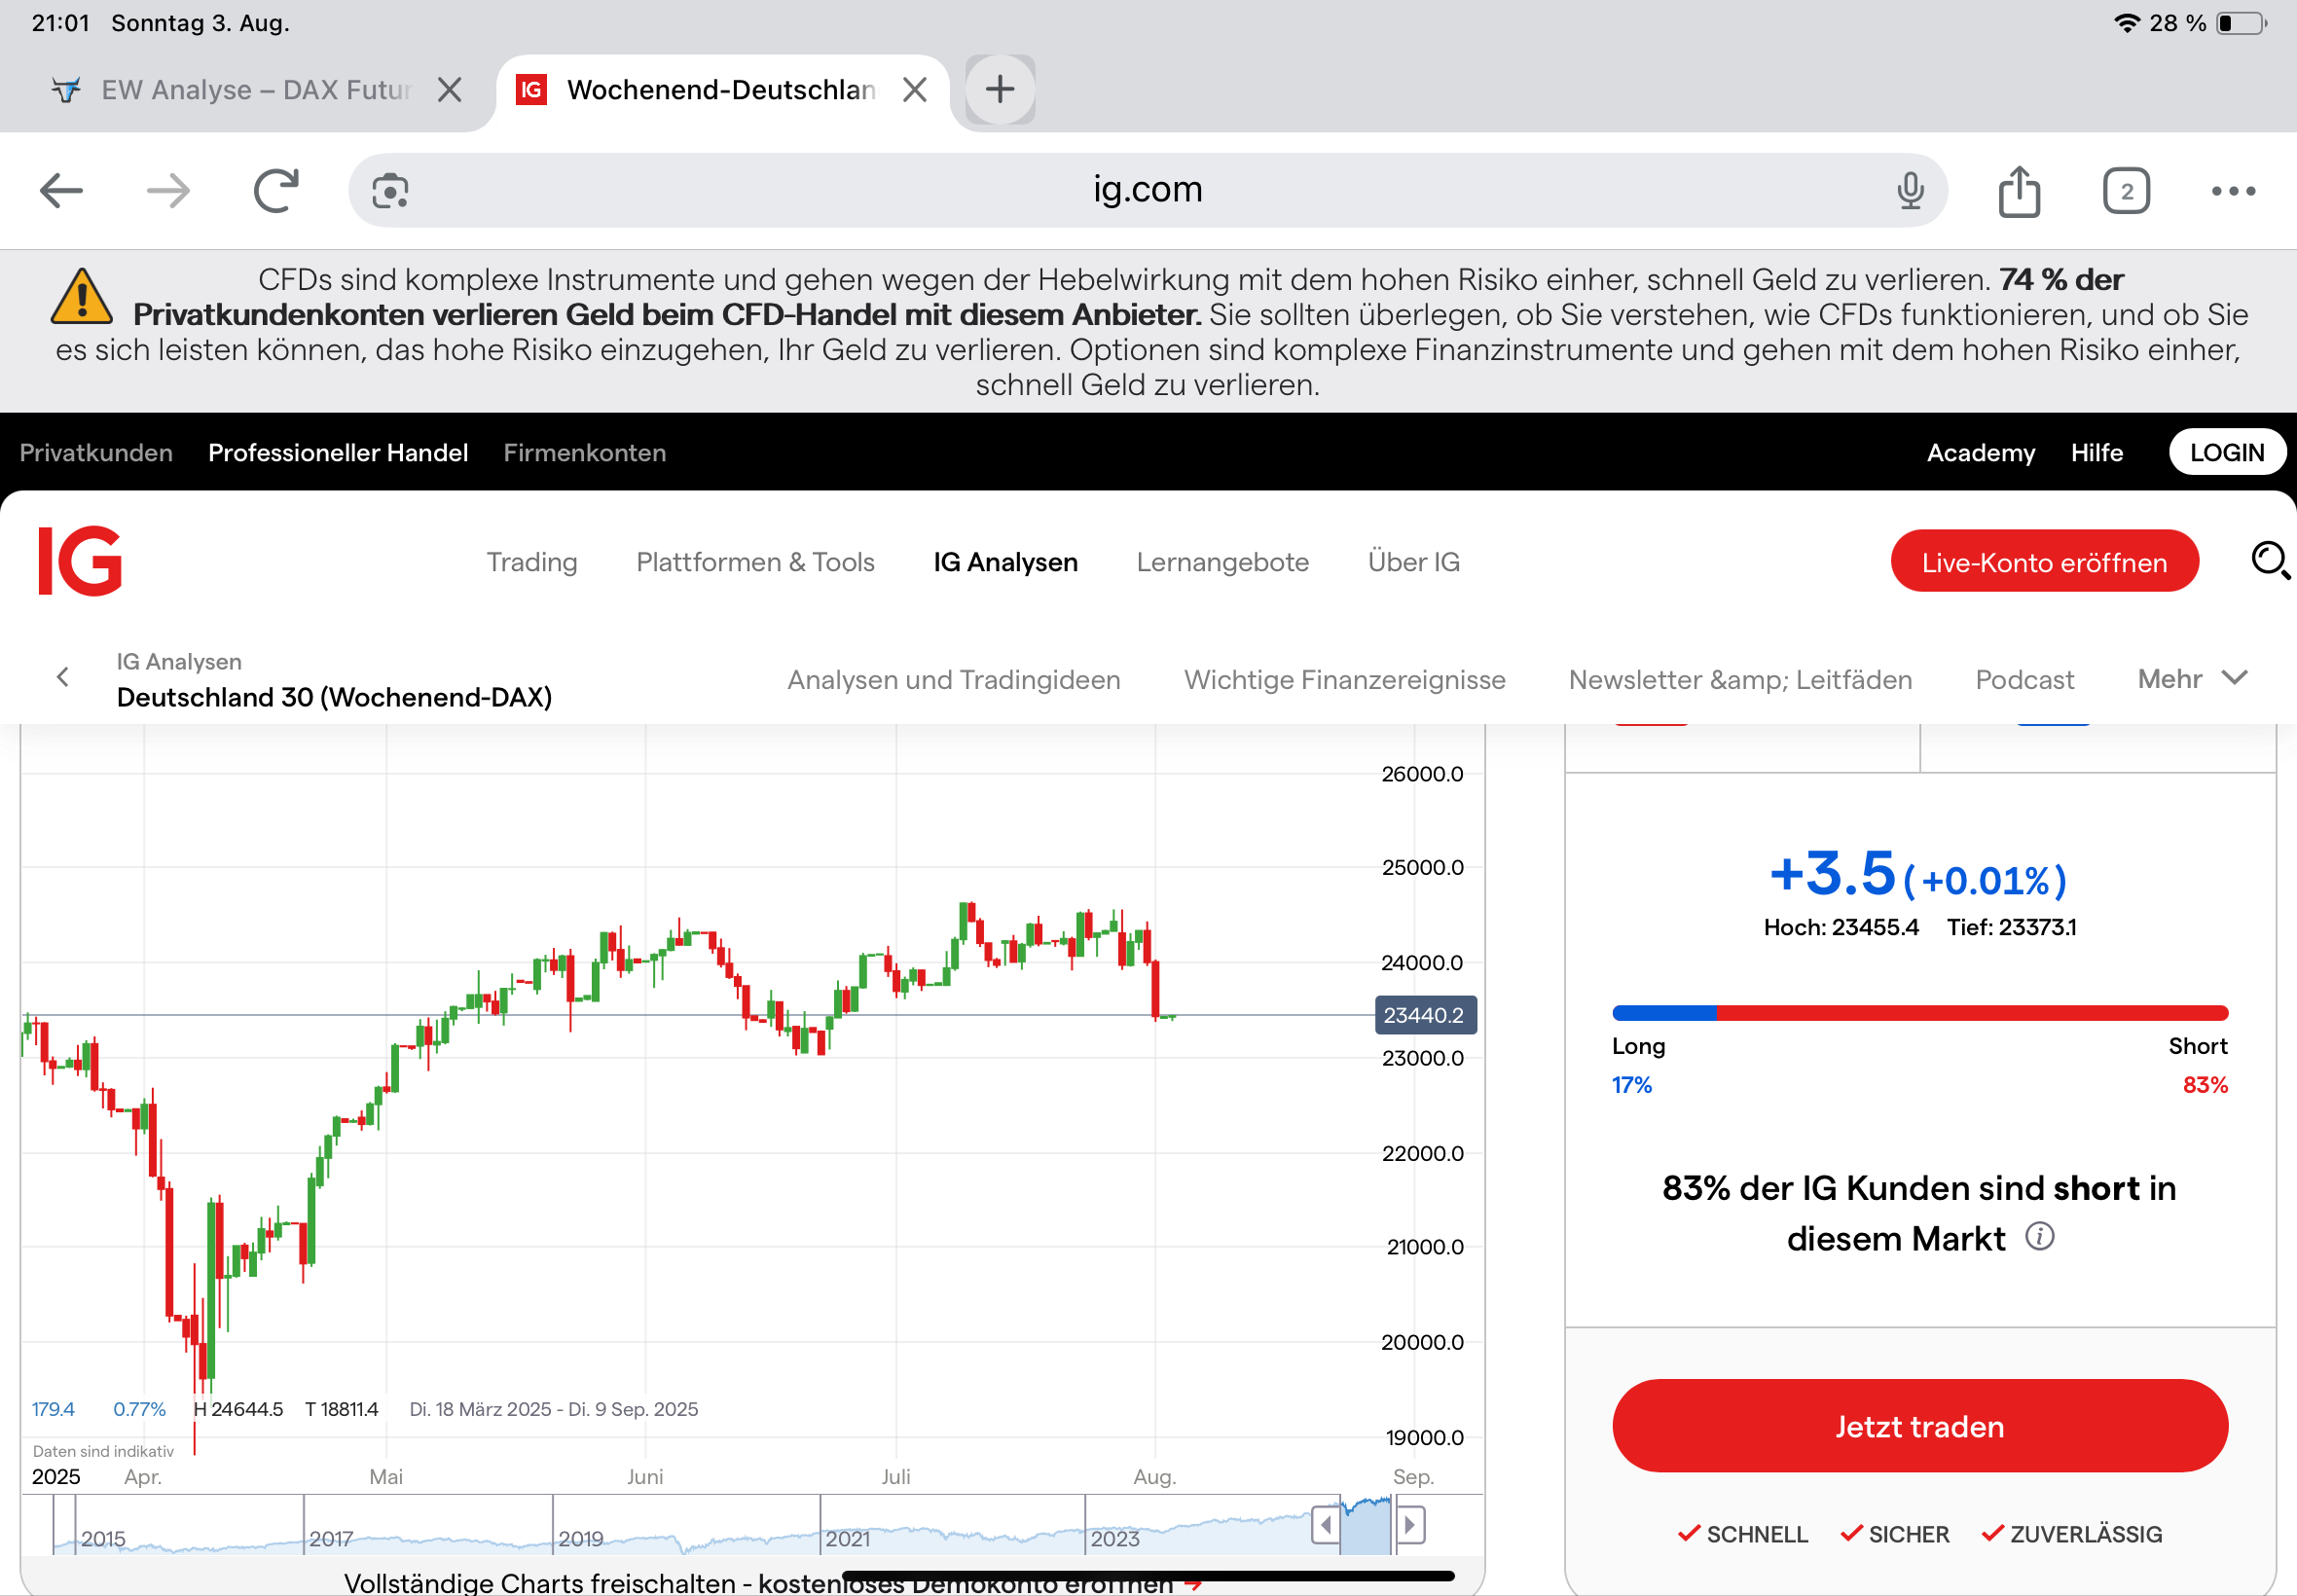This screenshot has height=1596, width=2297.
Task: Expand the Mehr dropdown
Action: (x=2191, y=679)
